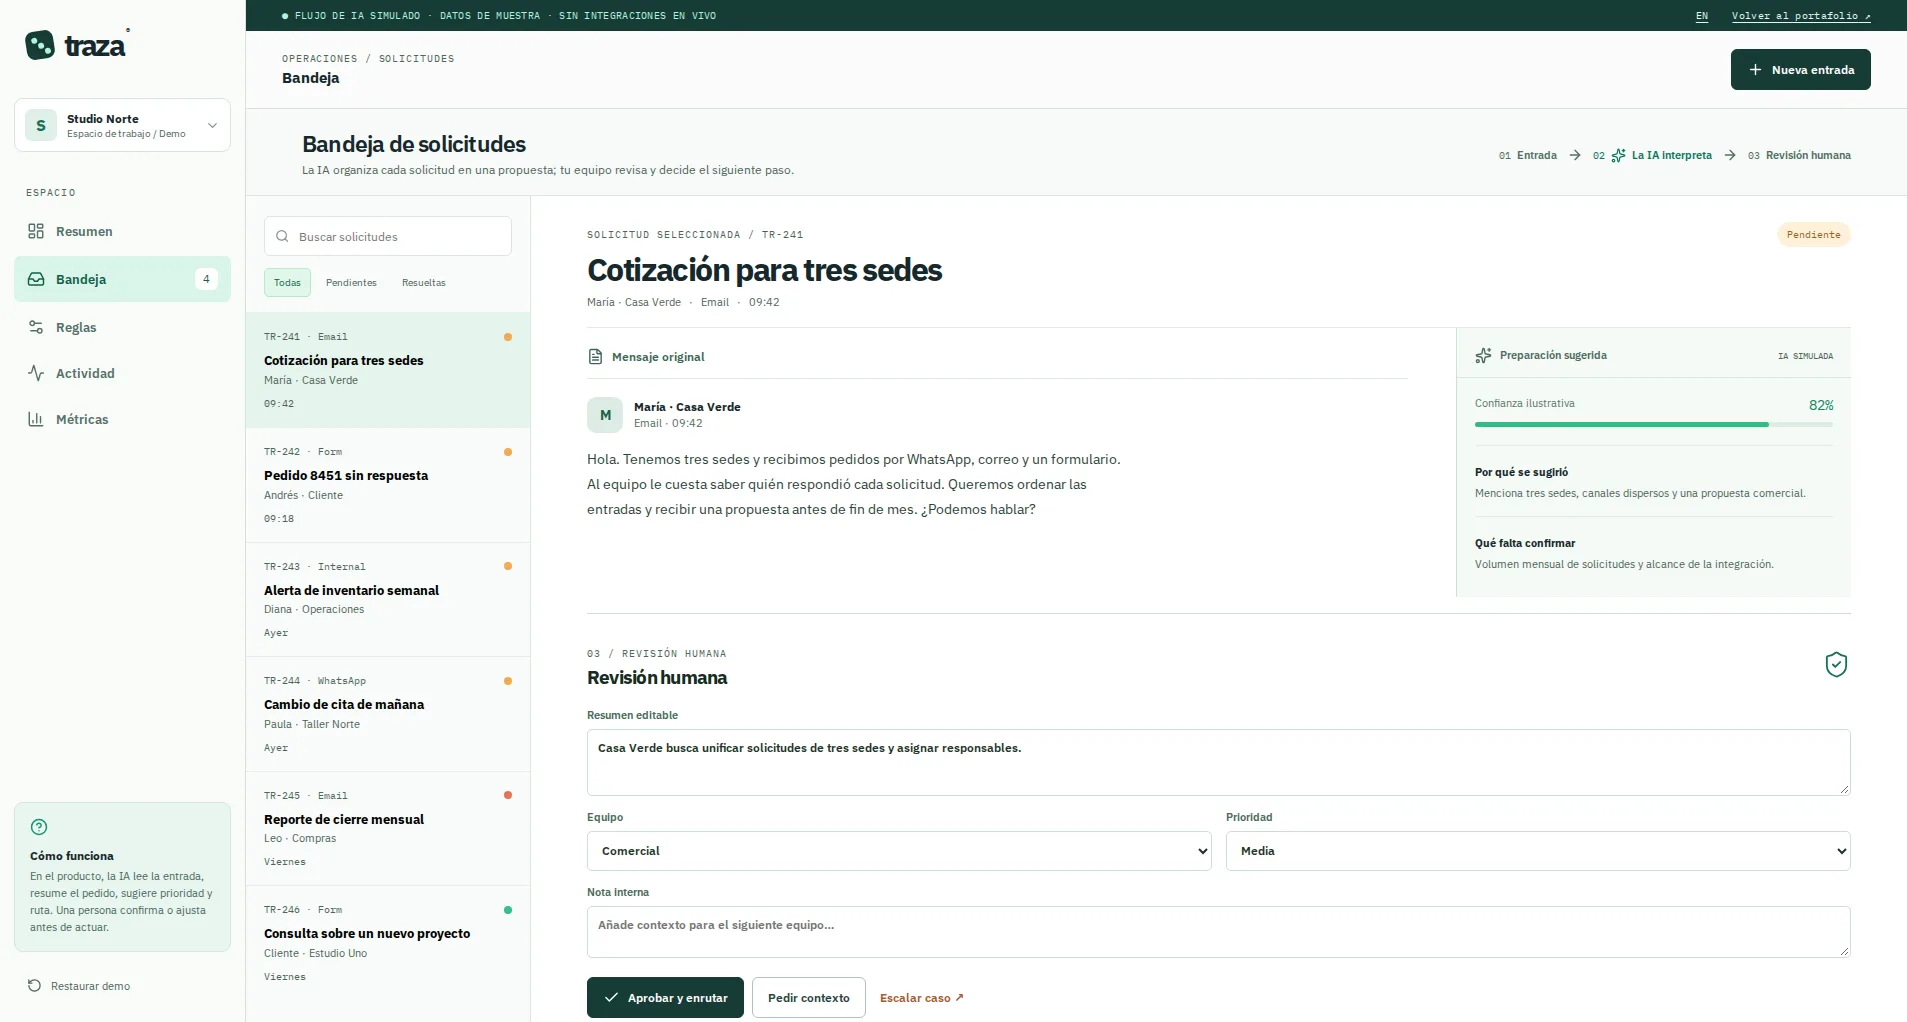Click the Volver al portafolio link
The image size is (1907, 1022).
click(x=1801, y=16)
